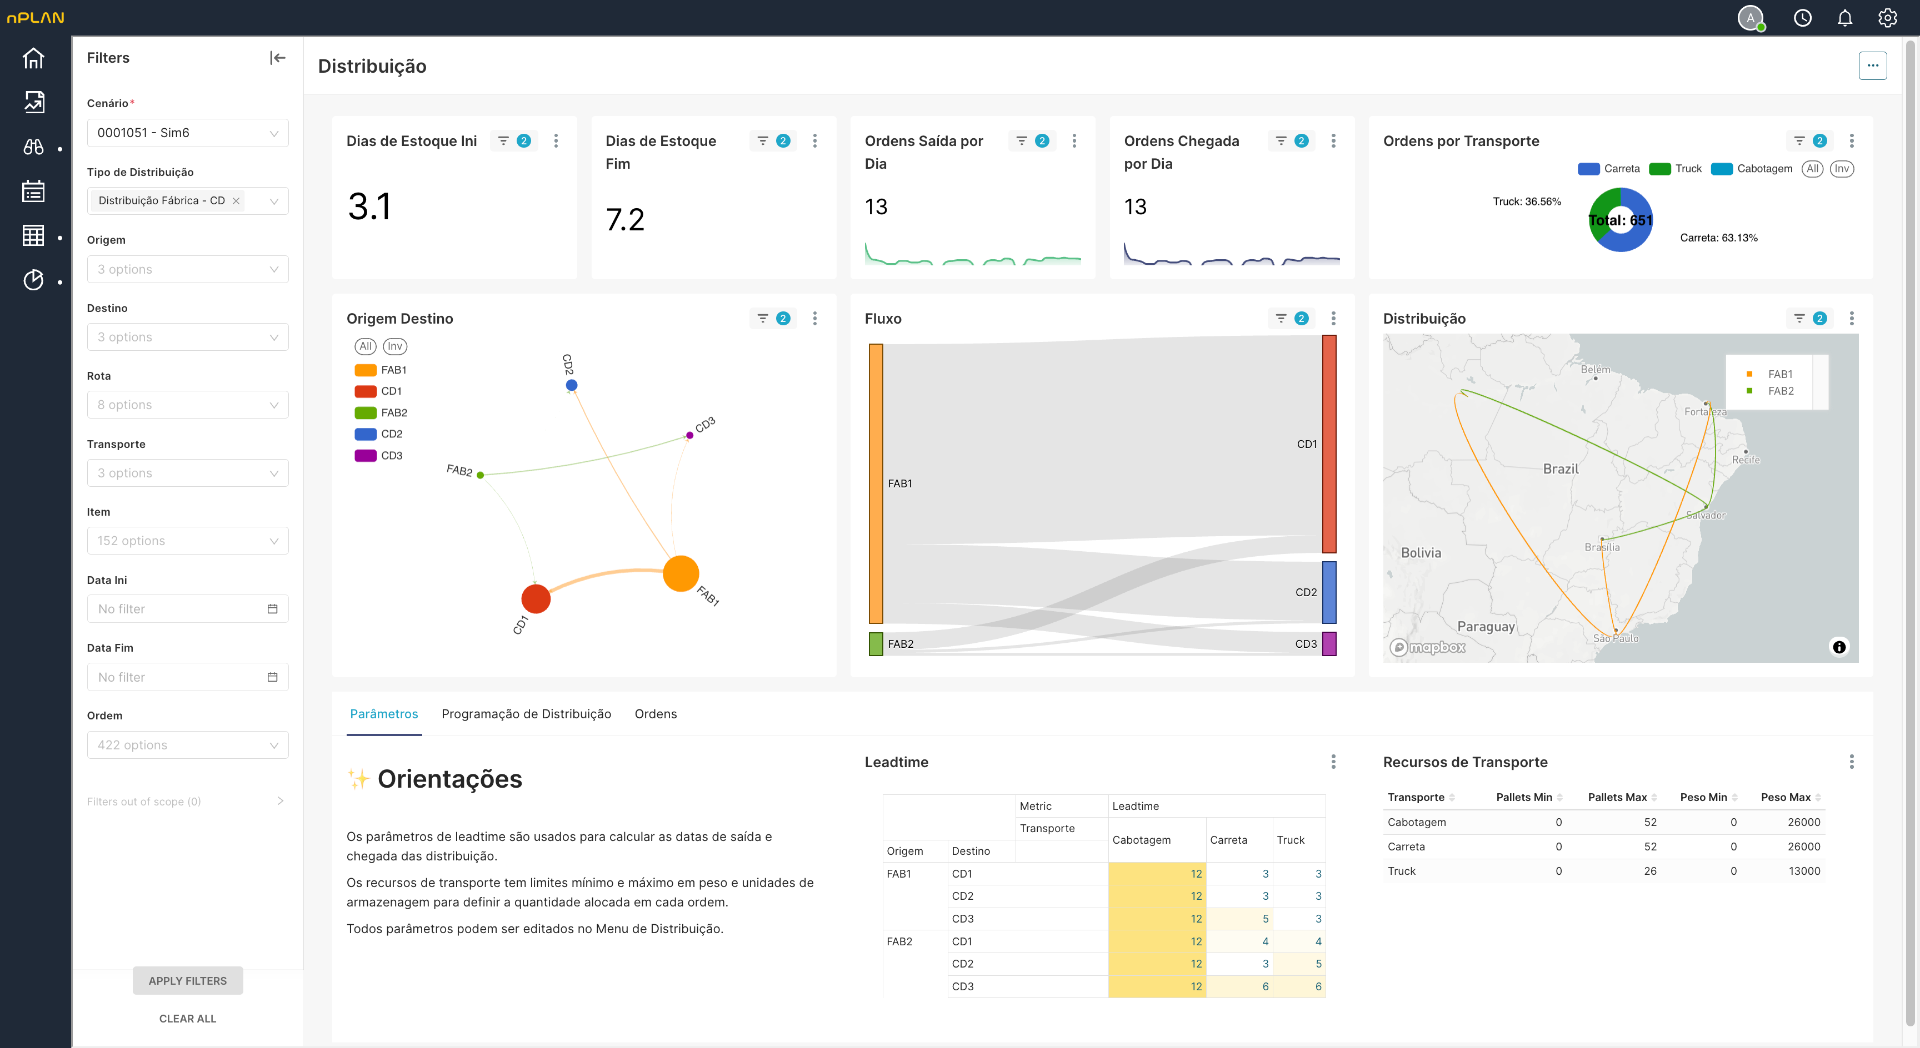1920x1048 pixels.
Task: Collapse the Filters panel
Action: (x=278, y=58)
